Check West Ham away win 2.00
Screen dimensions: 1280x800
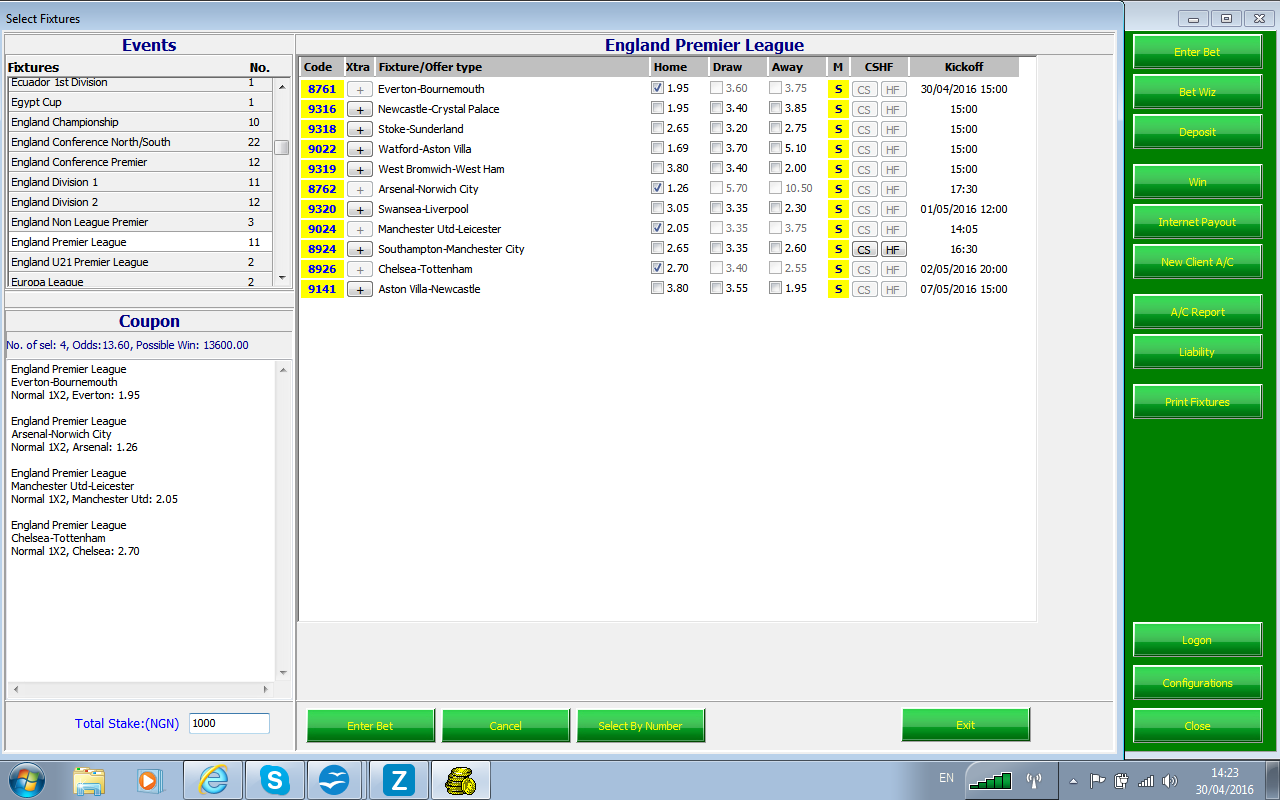coord(776,168)
